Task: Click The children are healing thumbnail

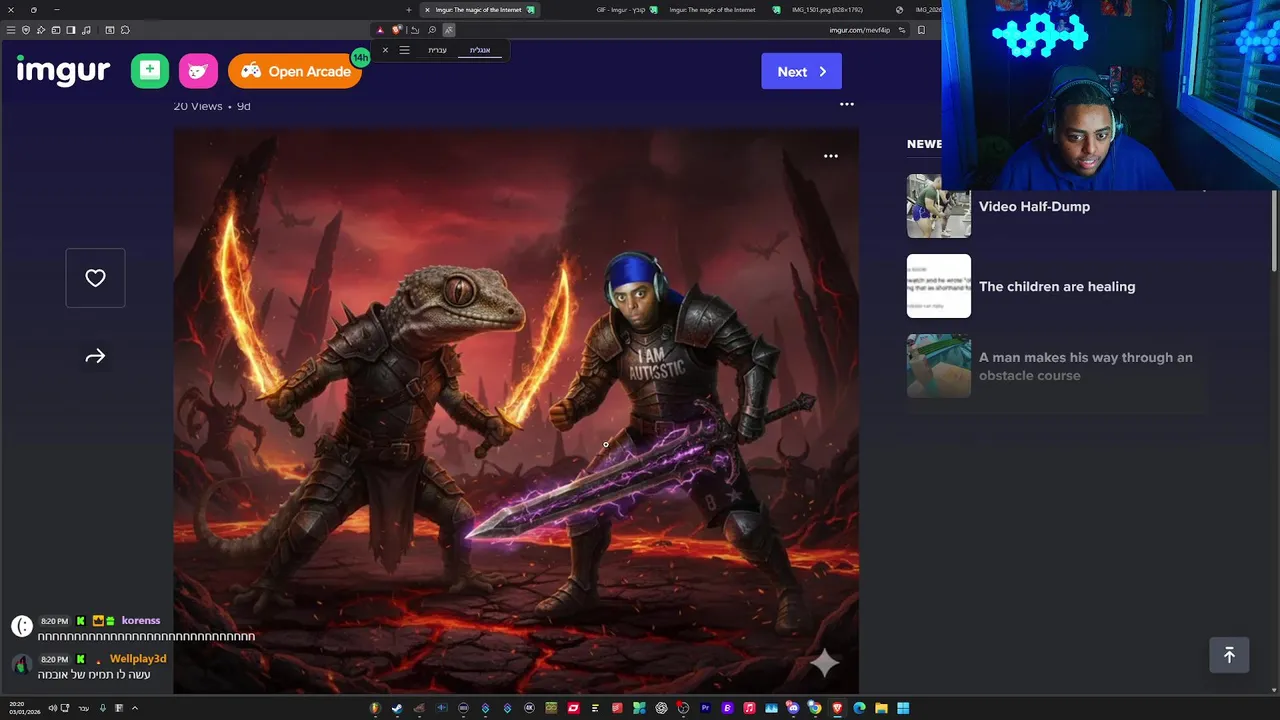Action: point(939,286)
